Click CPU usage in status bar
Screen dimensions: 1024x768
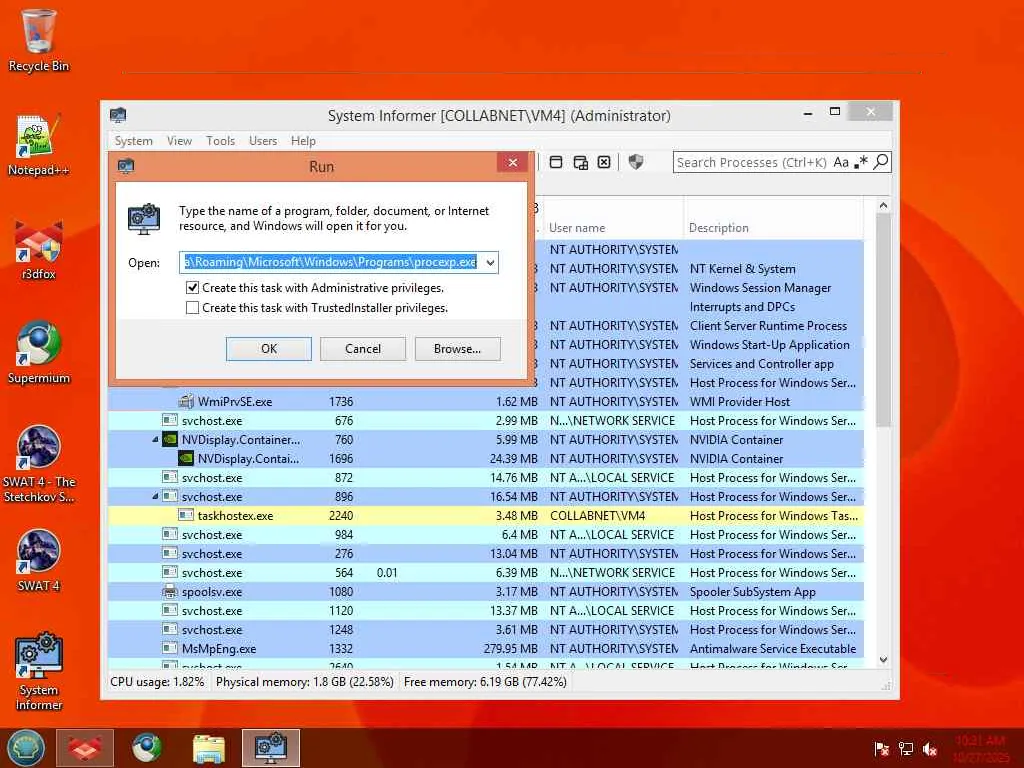[157, 682]
